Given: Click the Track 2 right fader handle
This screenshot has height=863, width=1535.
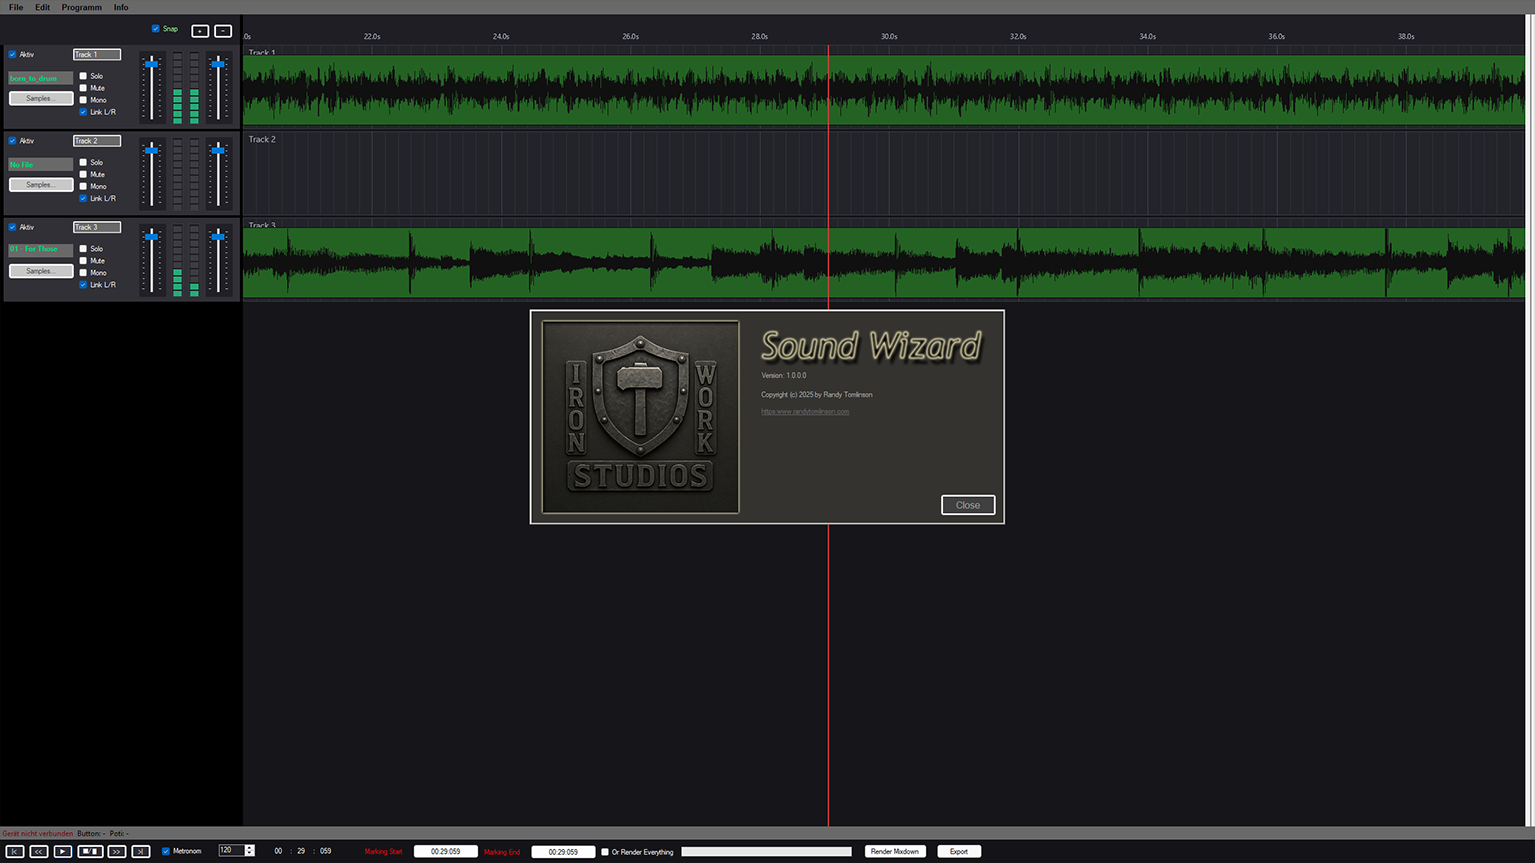Looking at the screenshot, I should (x=217, y=150).
